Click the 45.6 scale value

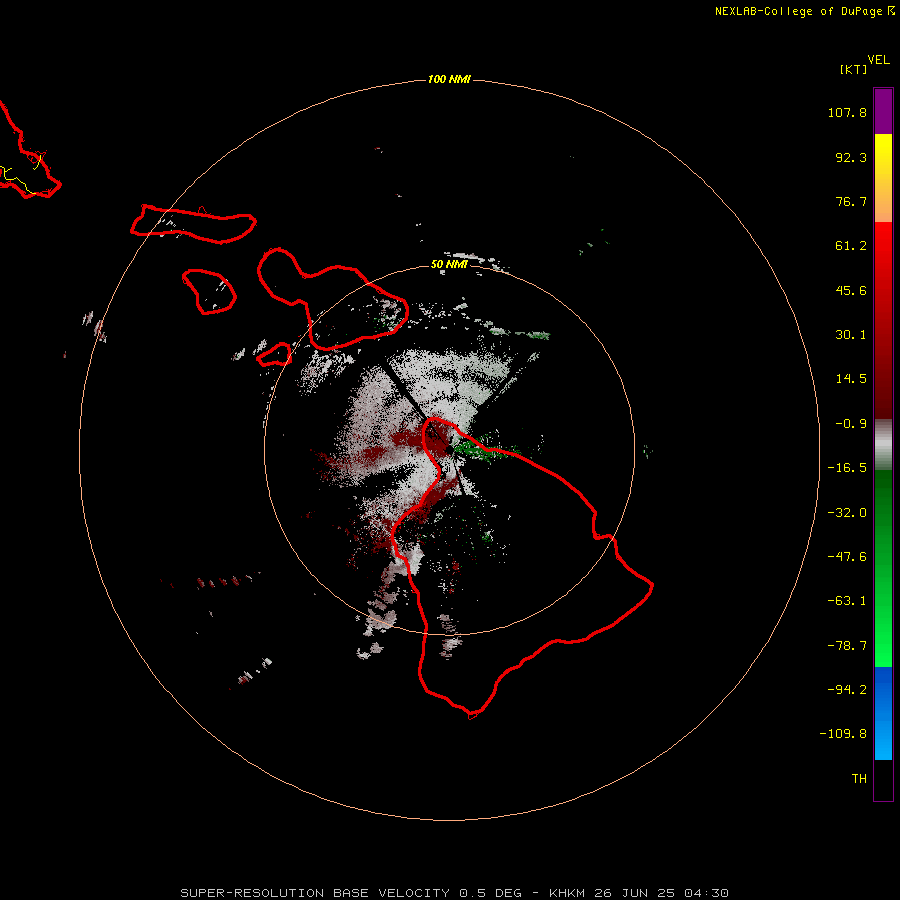(851, 290)
